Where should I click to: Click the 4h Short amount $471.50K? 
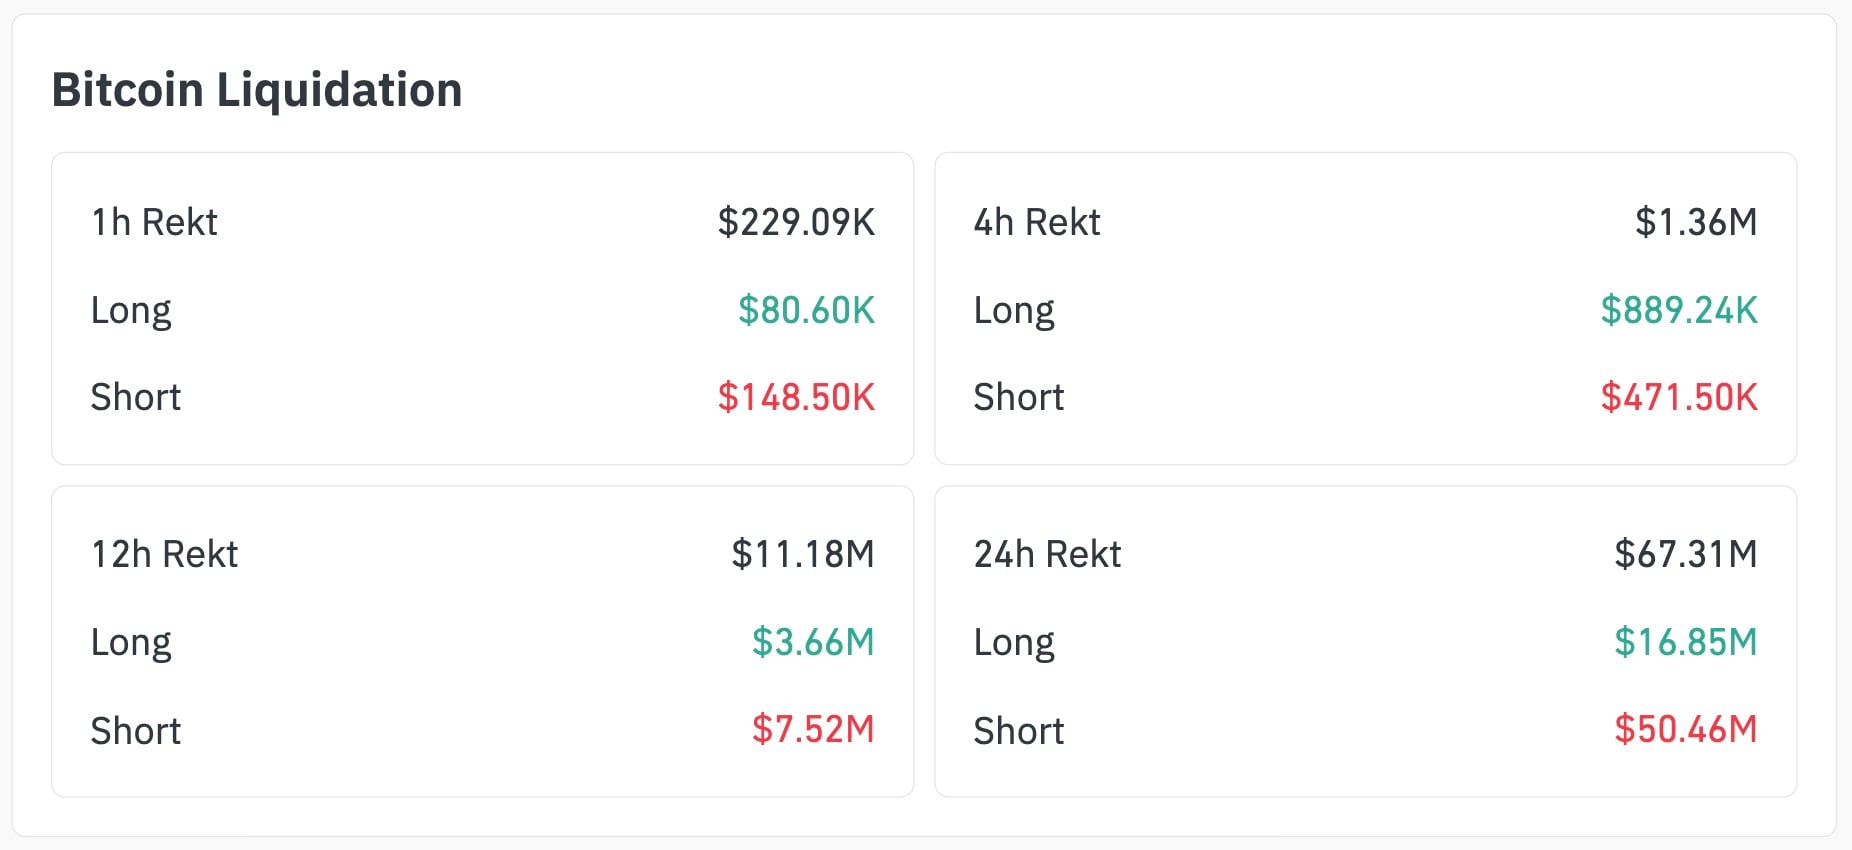point(1679,397)
